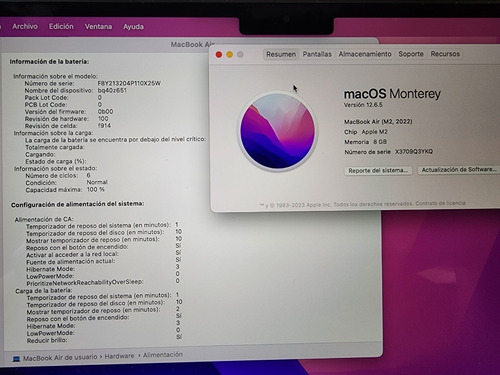Image resolution: width=500 pixels, height=375 pixels.
Task: Click 'Estado de carga (%)' row
Action: [56, 161]
